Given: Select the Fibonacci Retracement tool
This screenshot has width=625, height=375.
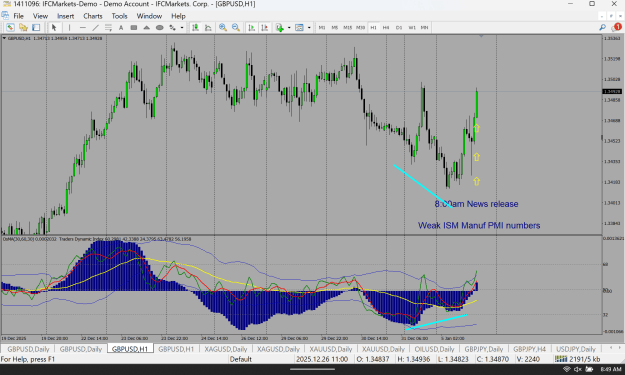Looking at the screenshot, I should 108,27.
